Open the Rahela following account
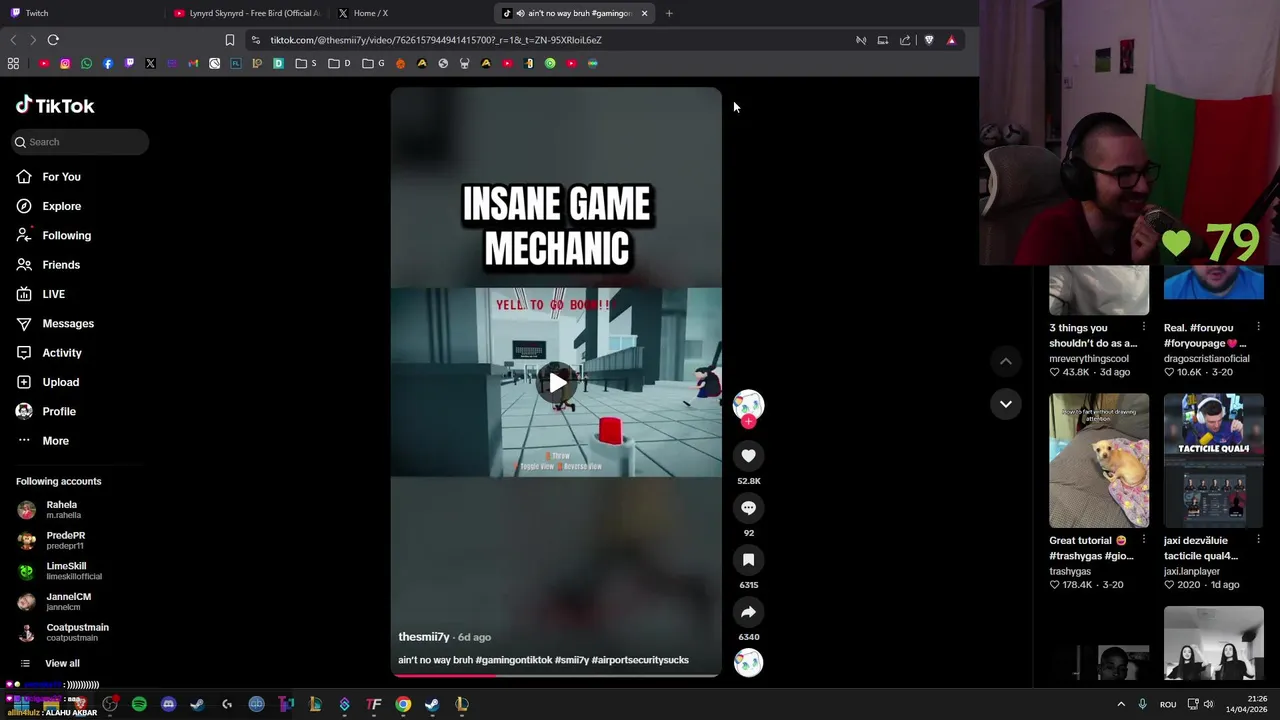Image resolution: width=1280 pixels, height=720 pixels. click(62, 510)
